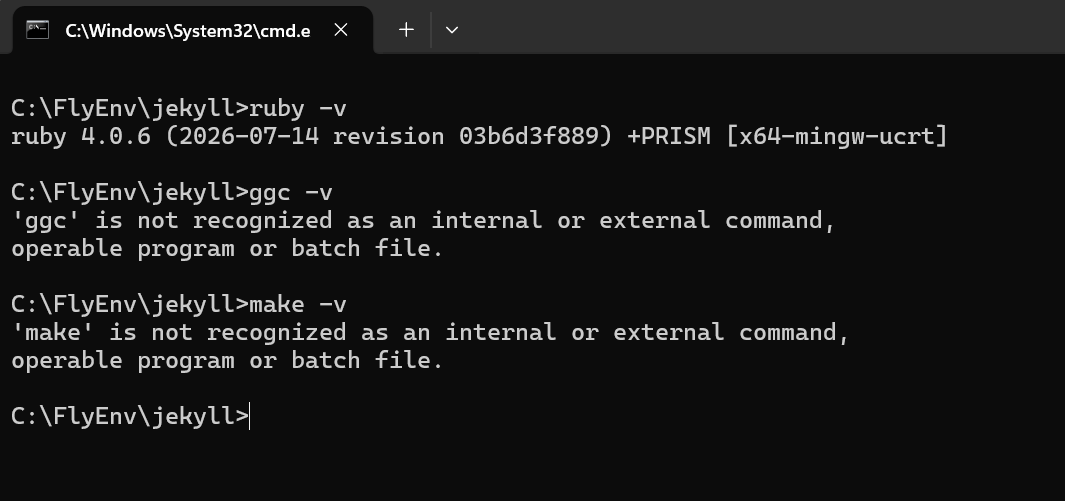Viewport: 1065px width, 501px height.
Task: Click the [x64-mingw-ucrt] platform text
Action: click(836, 136)
